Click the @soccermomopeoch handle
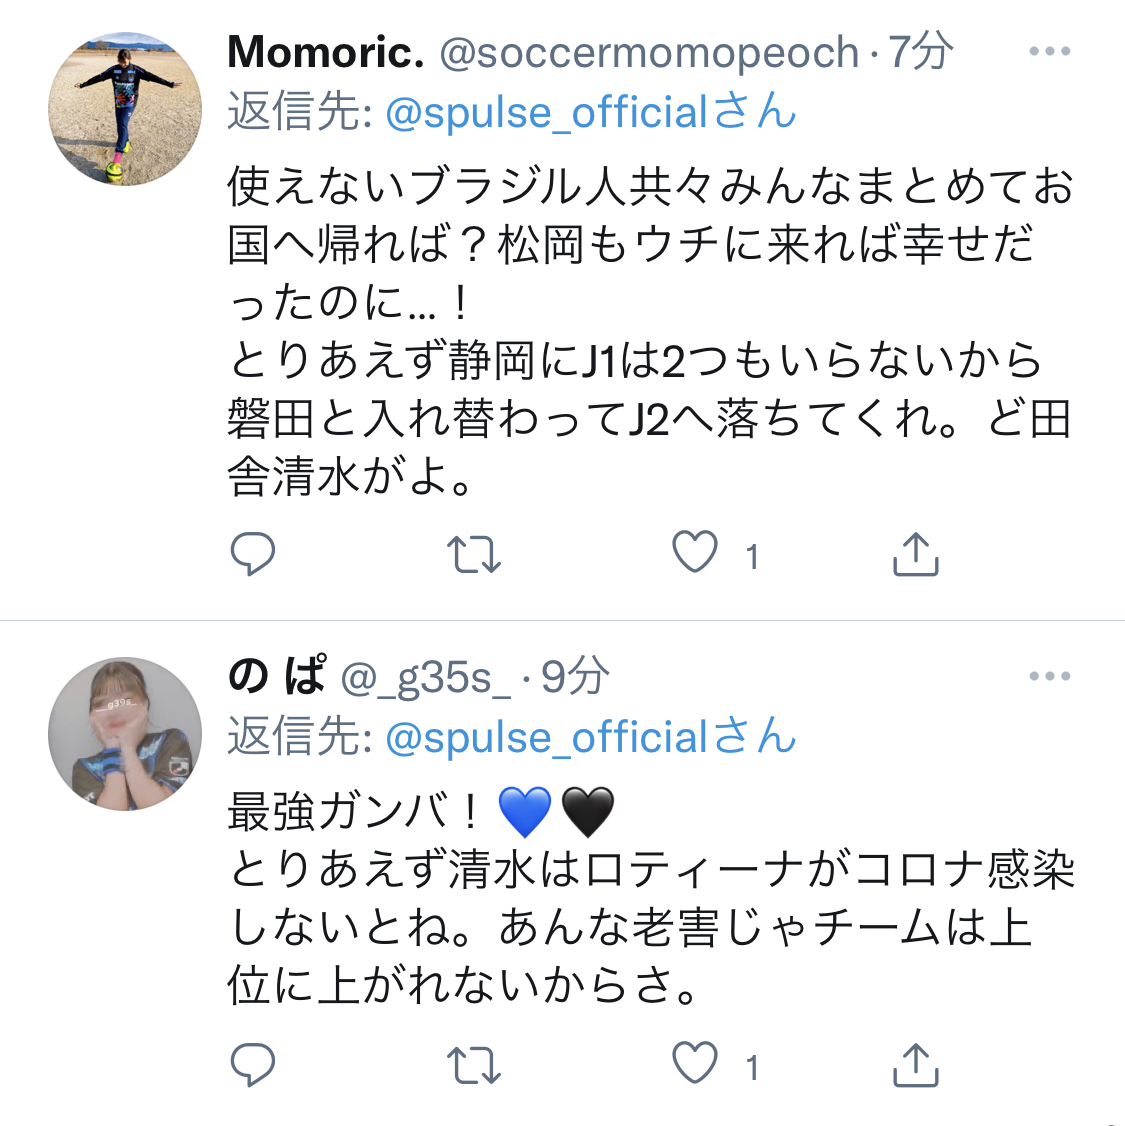This screenshot has height=1126, width=1125. 649,52
